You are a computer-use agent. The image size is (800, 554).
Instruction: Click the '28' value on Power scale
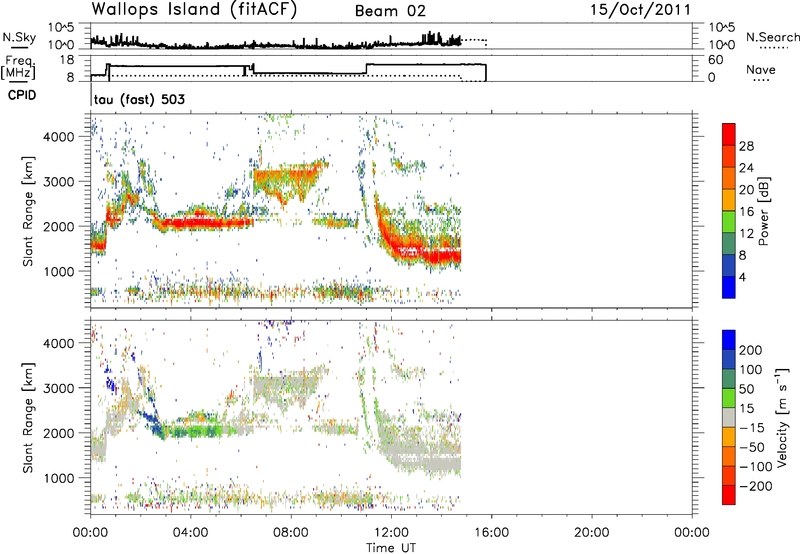pos(746,146)
